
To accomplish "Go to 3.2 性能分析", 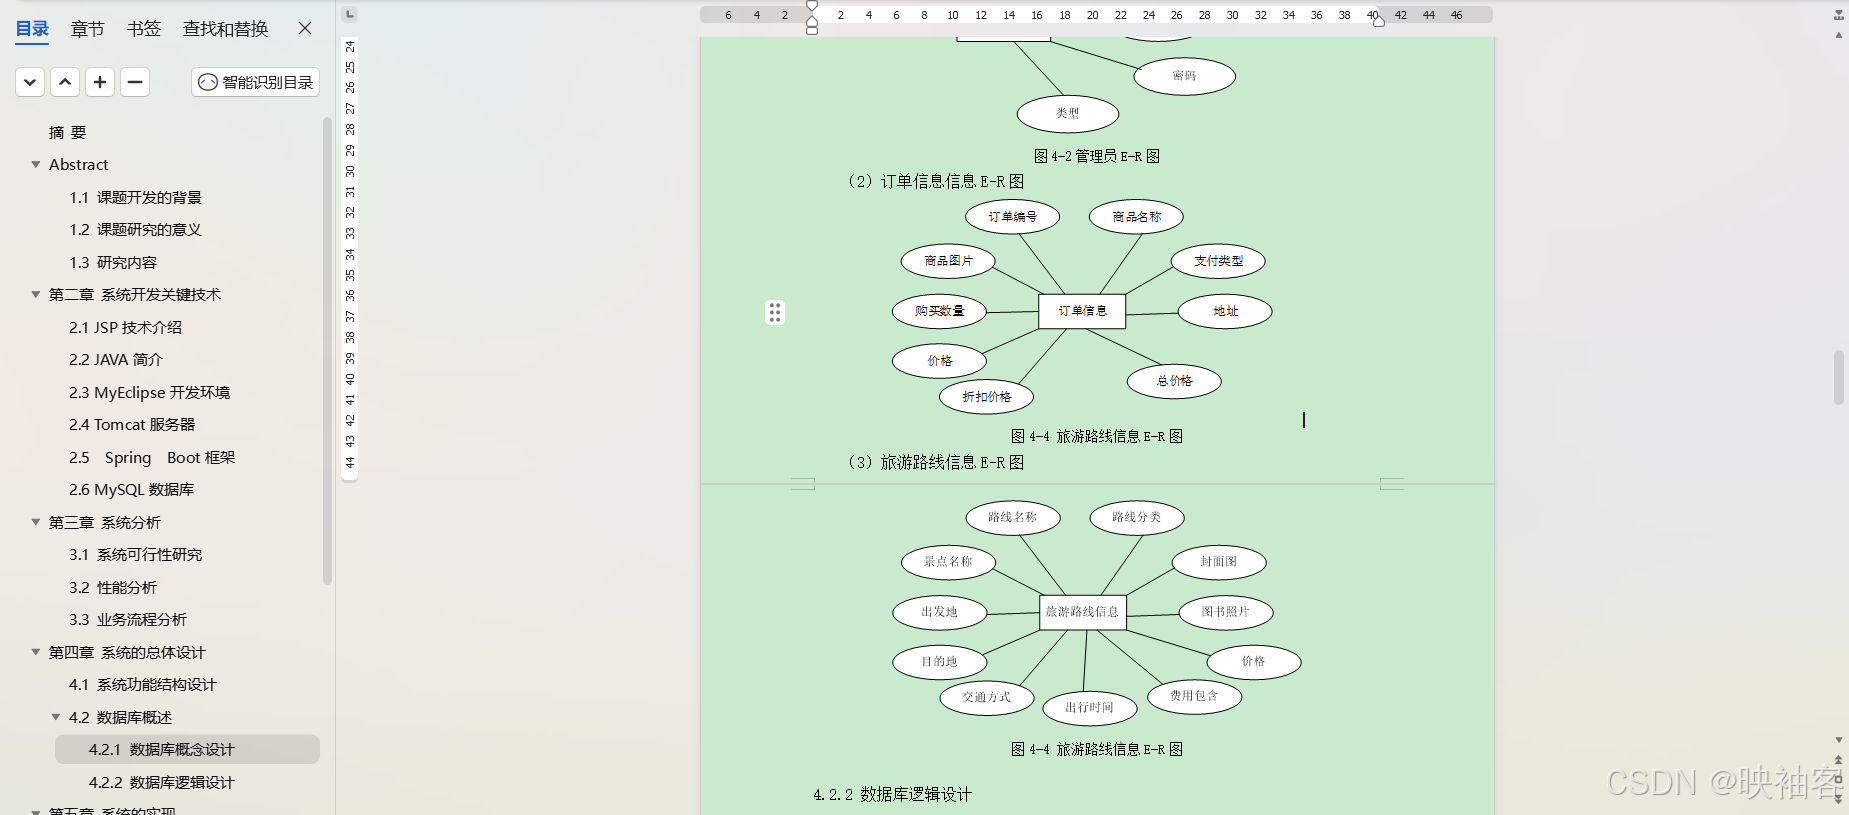I will [x=113, y=587].
